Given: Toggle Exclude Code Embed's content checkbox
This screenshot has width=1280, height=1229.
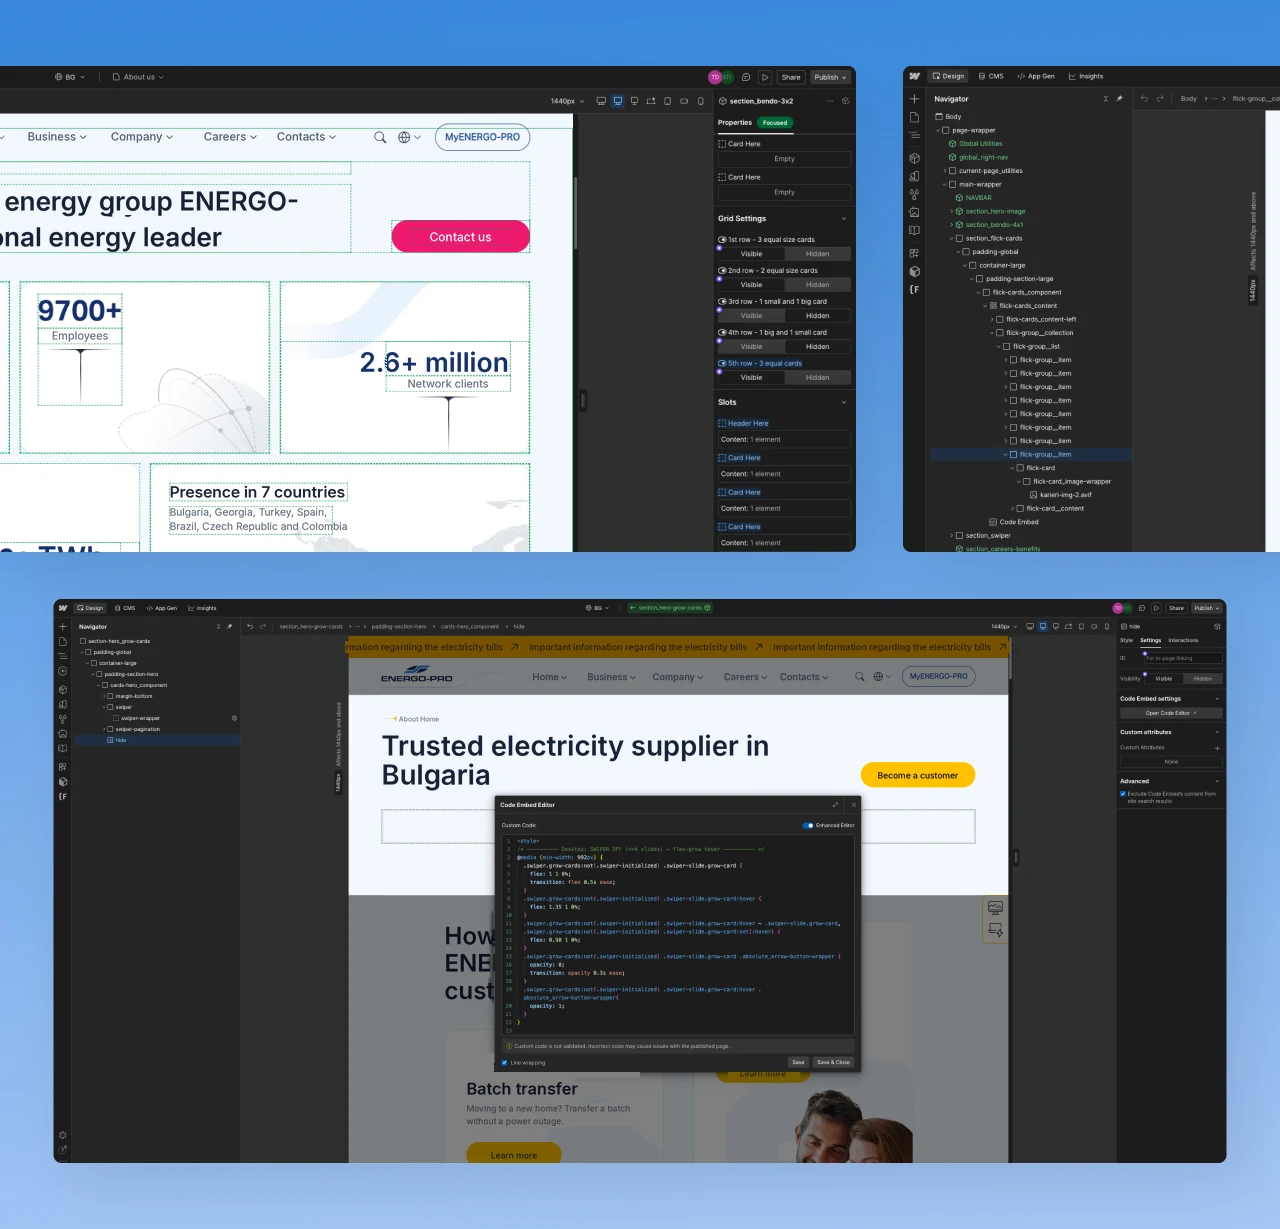Looking at the screenshot, I should pyautogui.click(x=1123, y=794).
